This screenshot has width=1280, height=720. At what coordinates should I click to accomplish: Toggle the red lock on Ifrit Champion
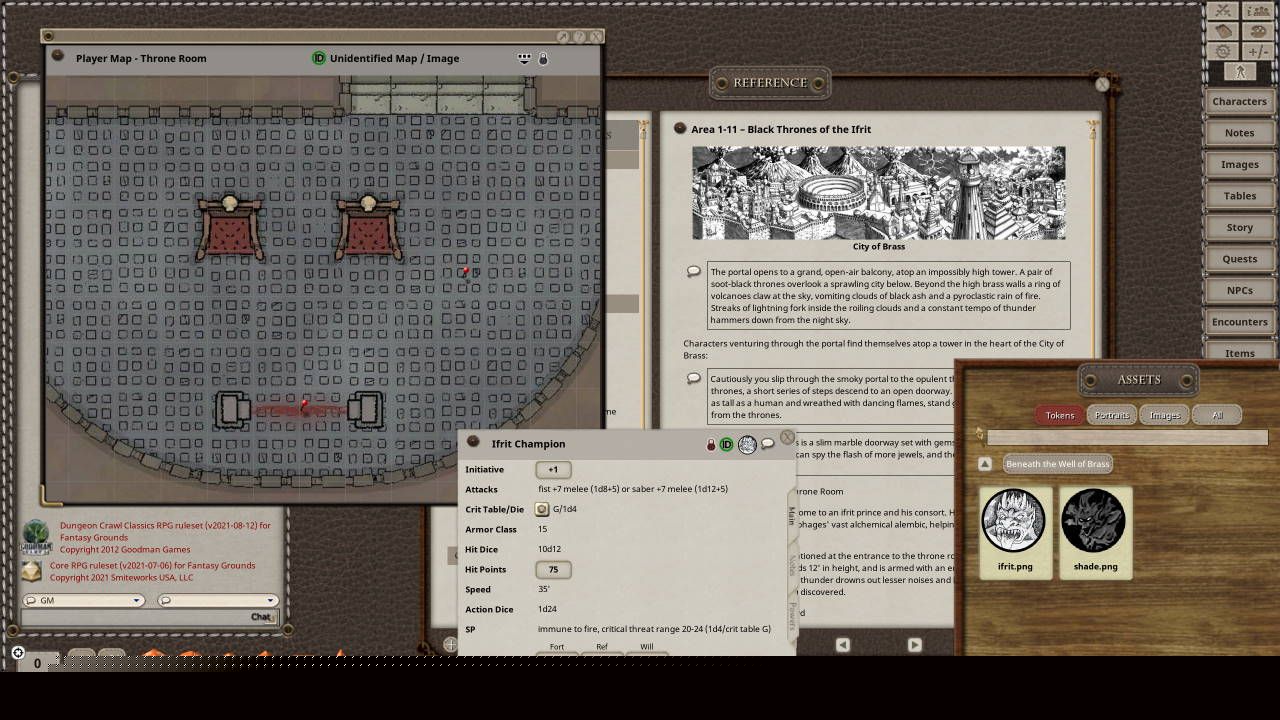(711, 445)
